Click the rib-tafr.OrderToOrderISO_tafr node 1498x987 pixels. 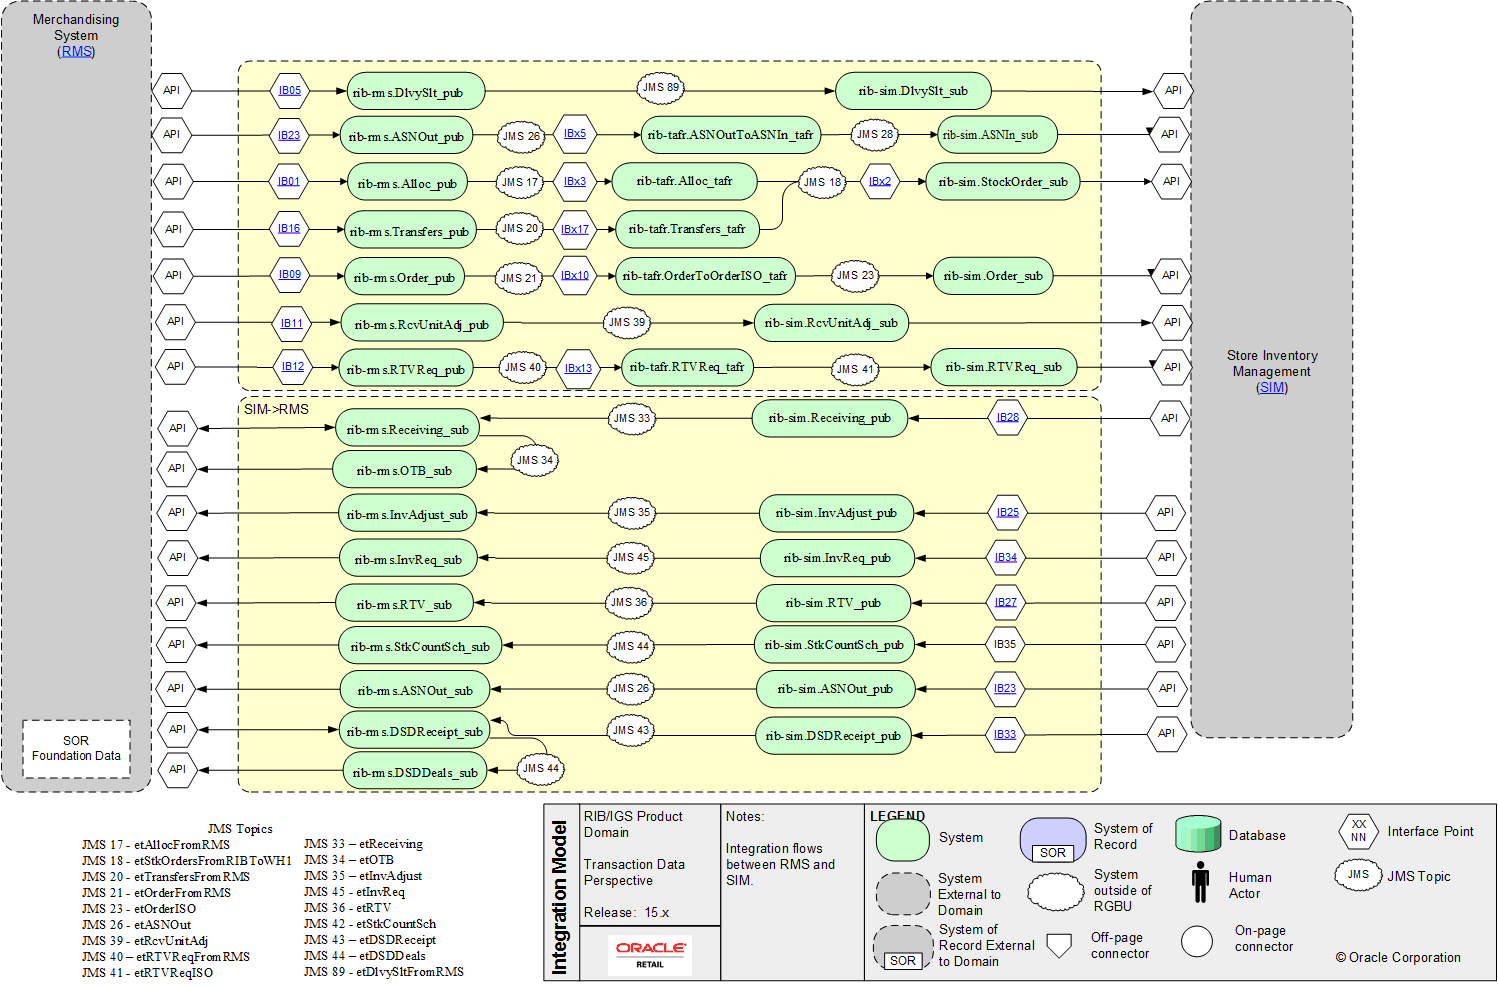[x=705, y=276]
